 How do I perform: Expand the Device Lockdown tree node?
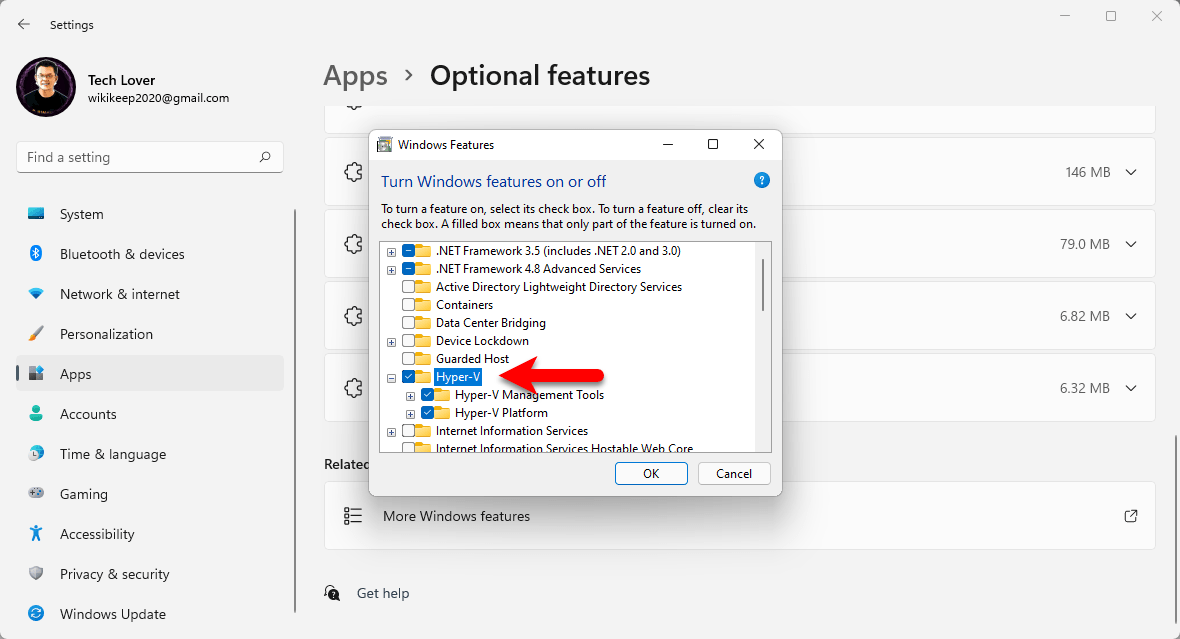391,342
